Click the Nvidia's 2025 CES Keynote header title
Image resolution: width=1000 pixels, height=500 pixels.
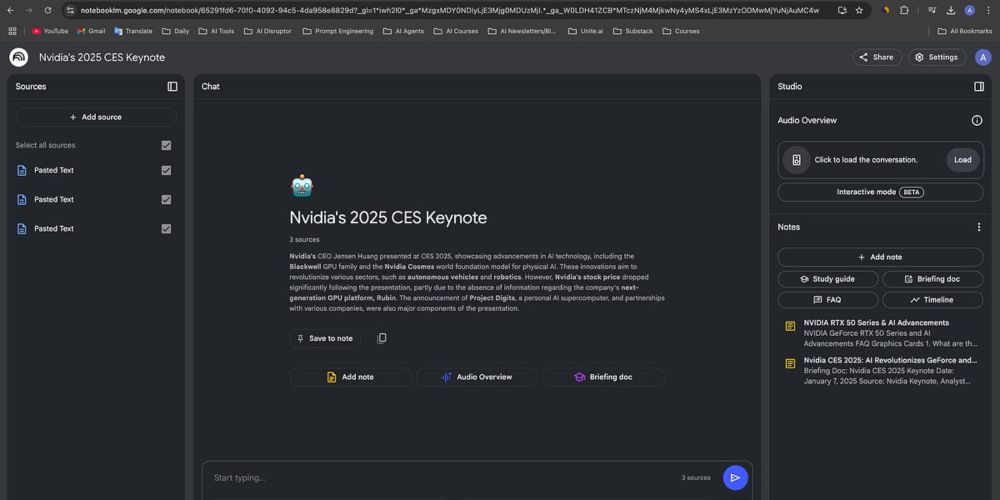(102, 57)
